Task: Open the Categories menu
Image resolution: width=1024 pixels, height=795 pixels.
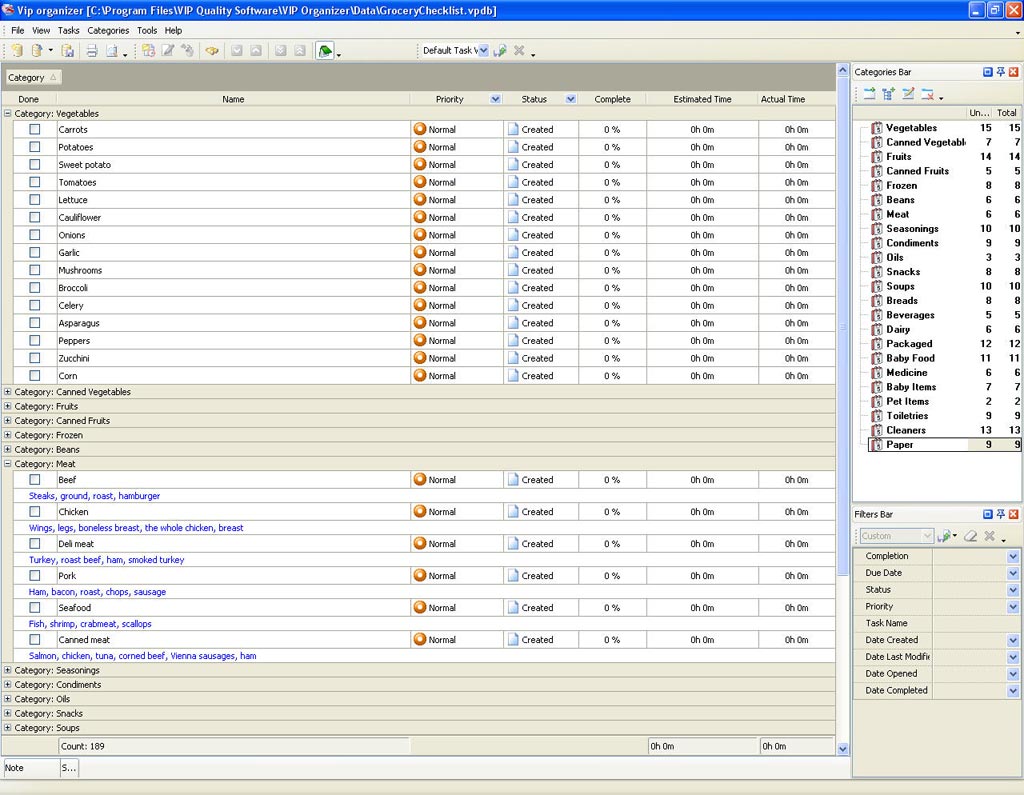Action: click(x=108, y=31)
